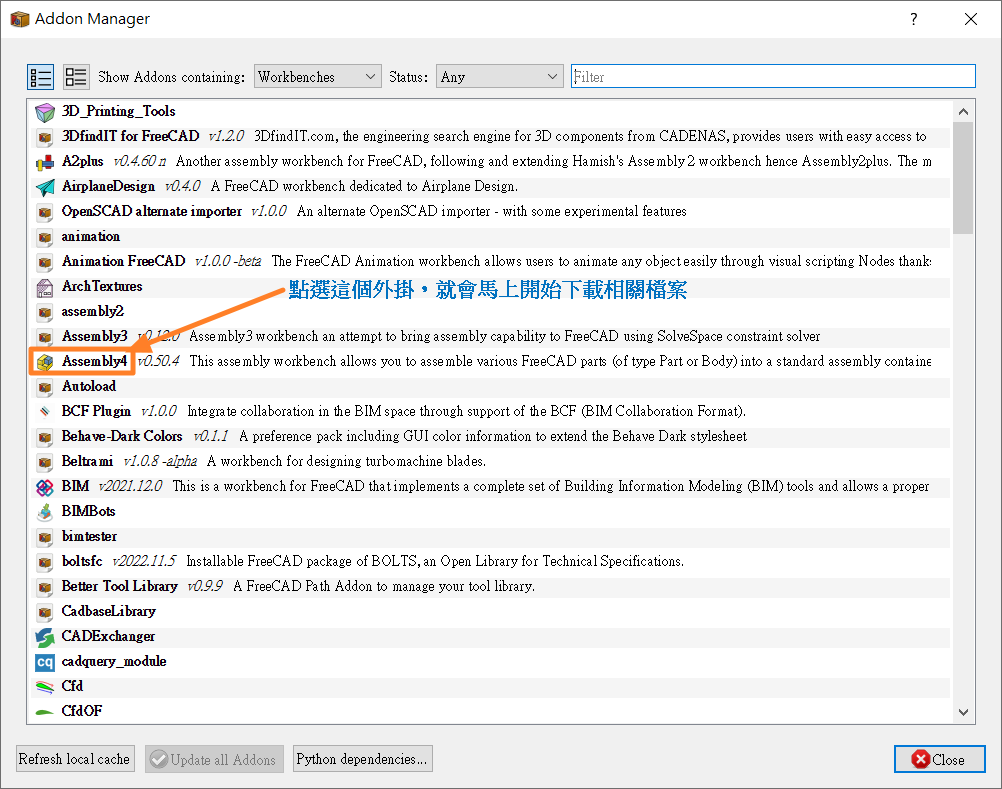This screenshot has width=1002, height=789.
Task: Click the 3D_Printing_Tools icon
Action: [x=45, y=112]
